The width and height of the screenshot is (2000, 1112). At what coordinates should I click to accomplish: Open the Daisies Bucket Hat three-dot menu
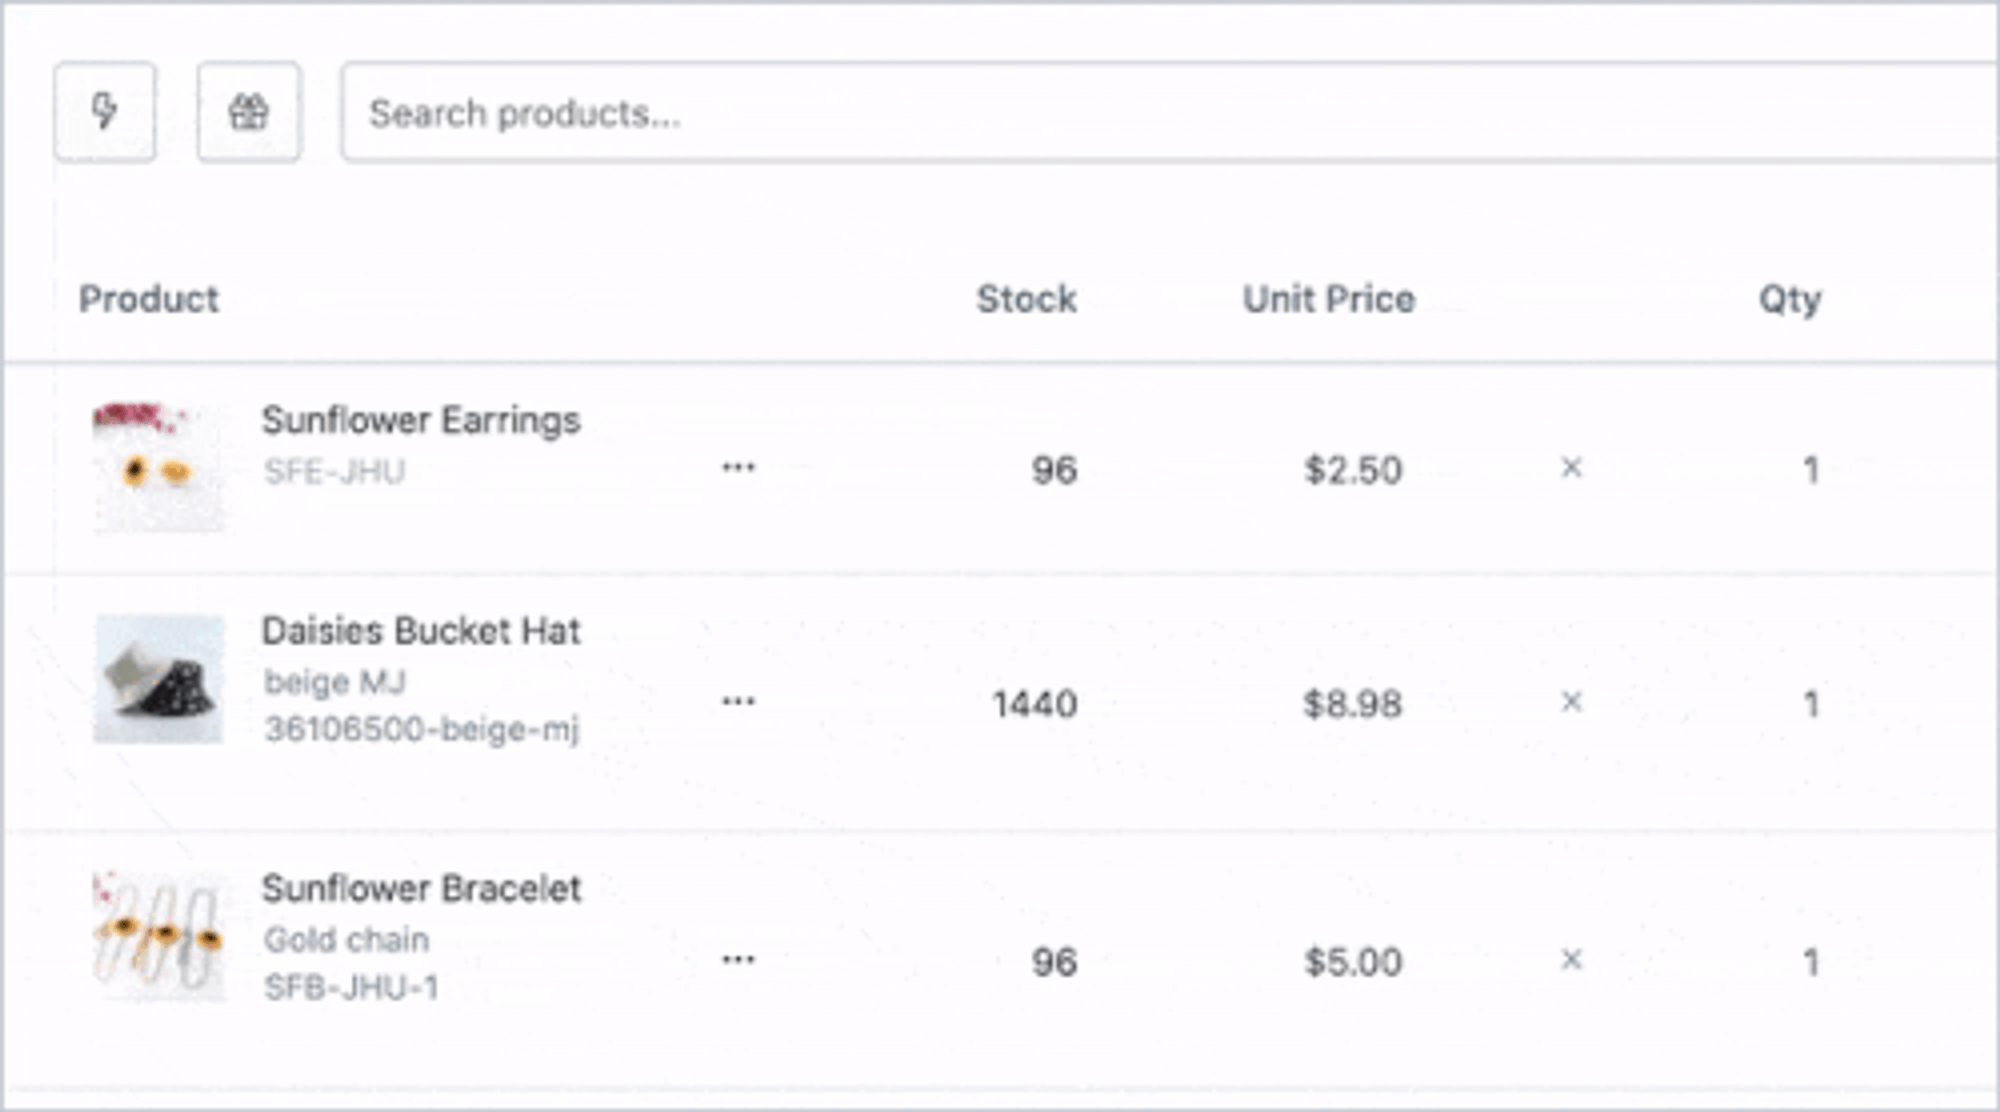(738, 702)
